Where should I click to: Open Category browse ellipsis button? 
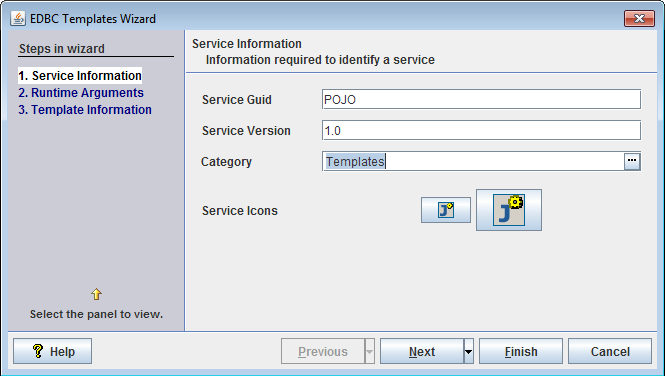pos(632,162)
